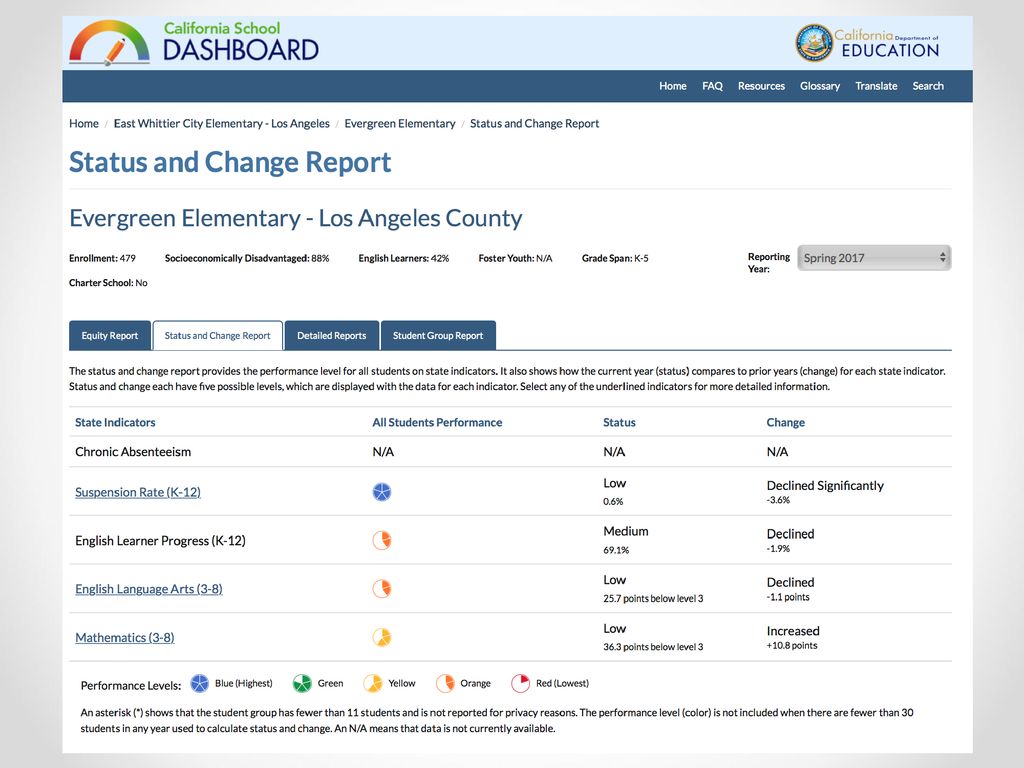This screenshot has height=768, width=1024.
Task: Click the English Learner Progress (K-12) label
Action: click(x=160, y=541)
